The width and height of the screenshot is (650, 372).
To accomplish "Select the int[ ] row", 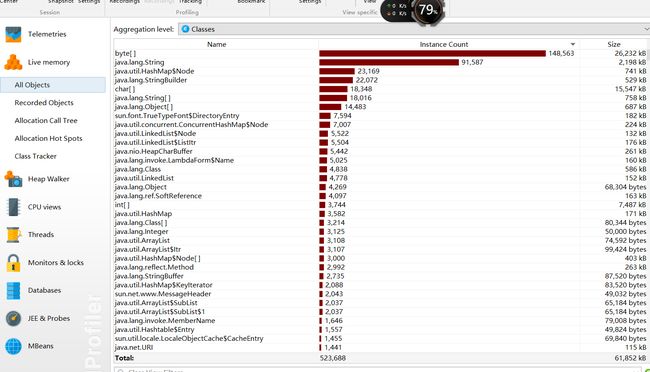I will 381,205.
